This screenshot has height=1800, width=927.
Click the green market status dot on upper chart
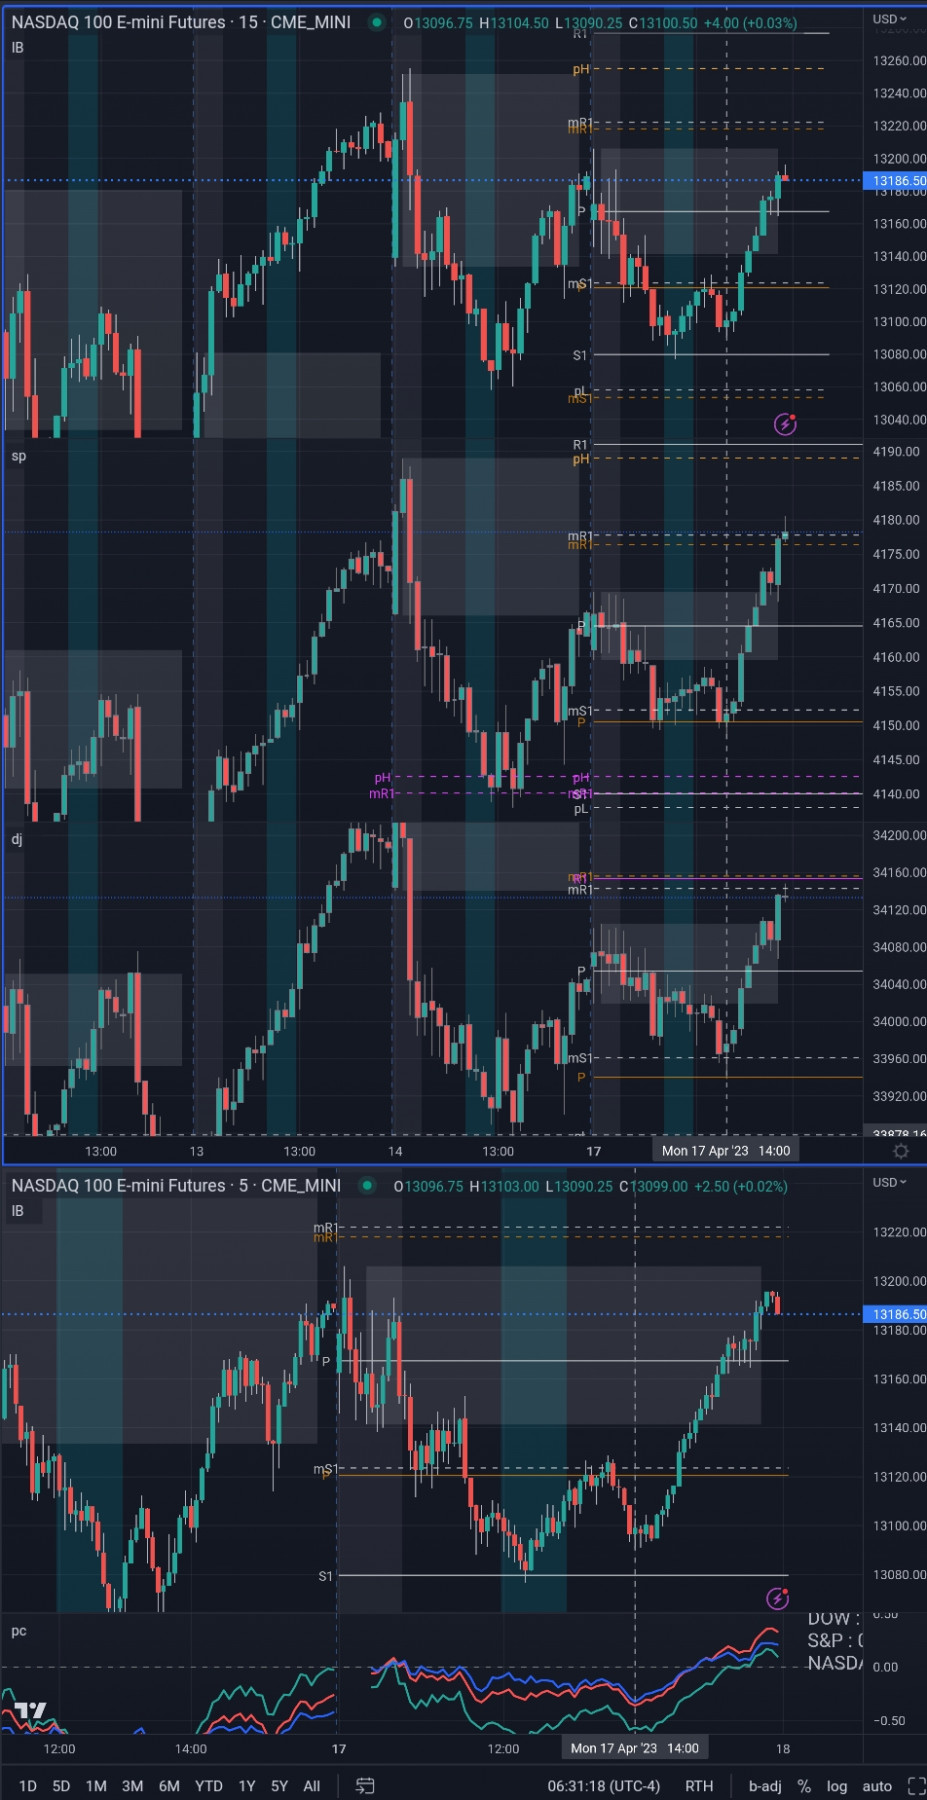376,22
